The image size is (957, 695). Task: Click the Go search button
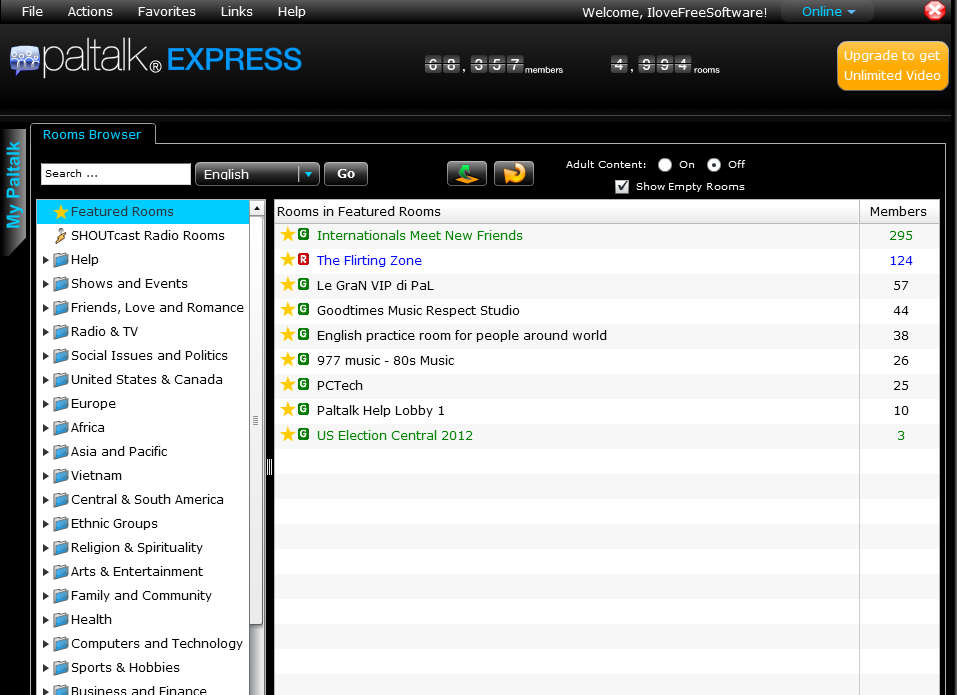[345, 174]
